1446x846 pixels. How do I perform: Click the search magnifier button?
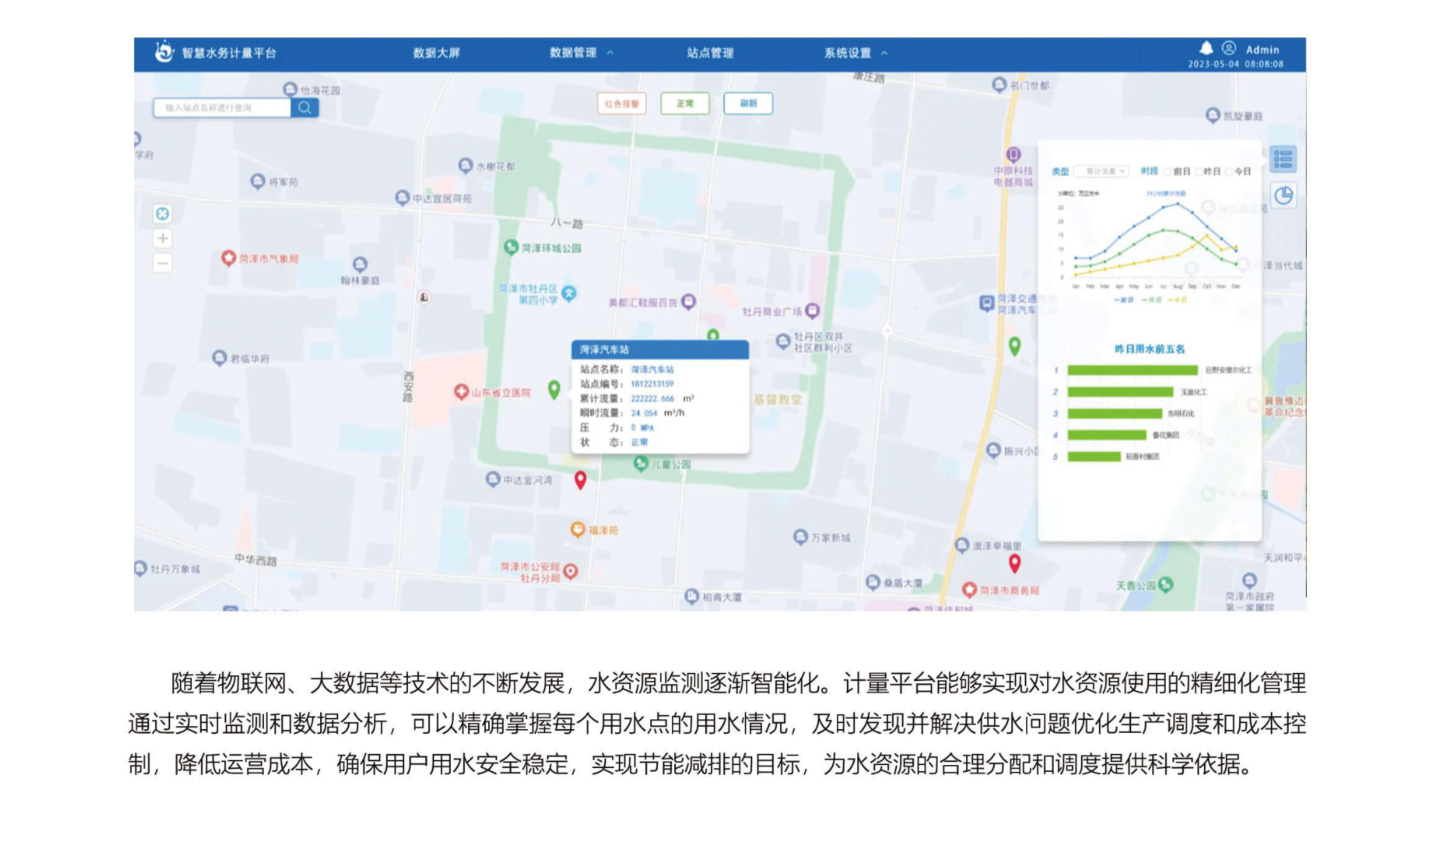[305, 107]
